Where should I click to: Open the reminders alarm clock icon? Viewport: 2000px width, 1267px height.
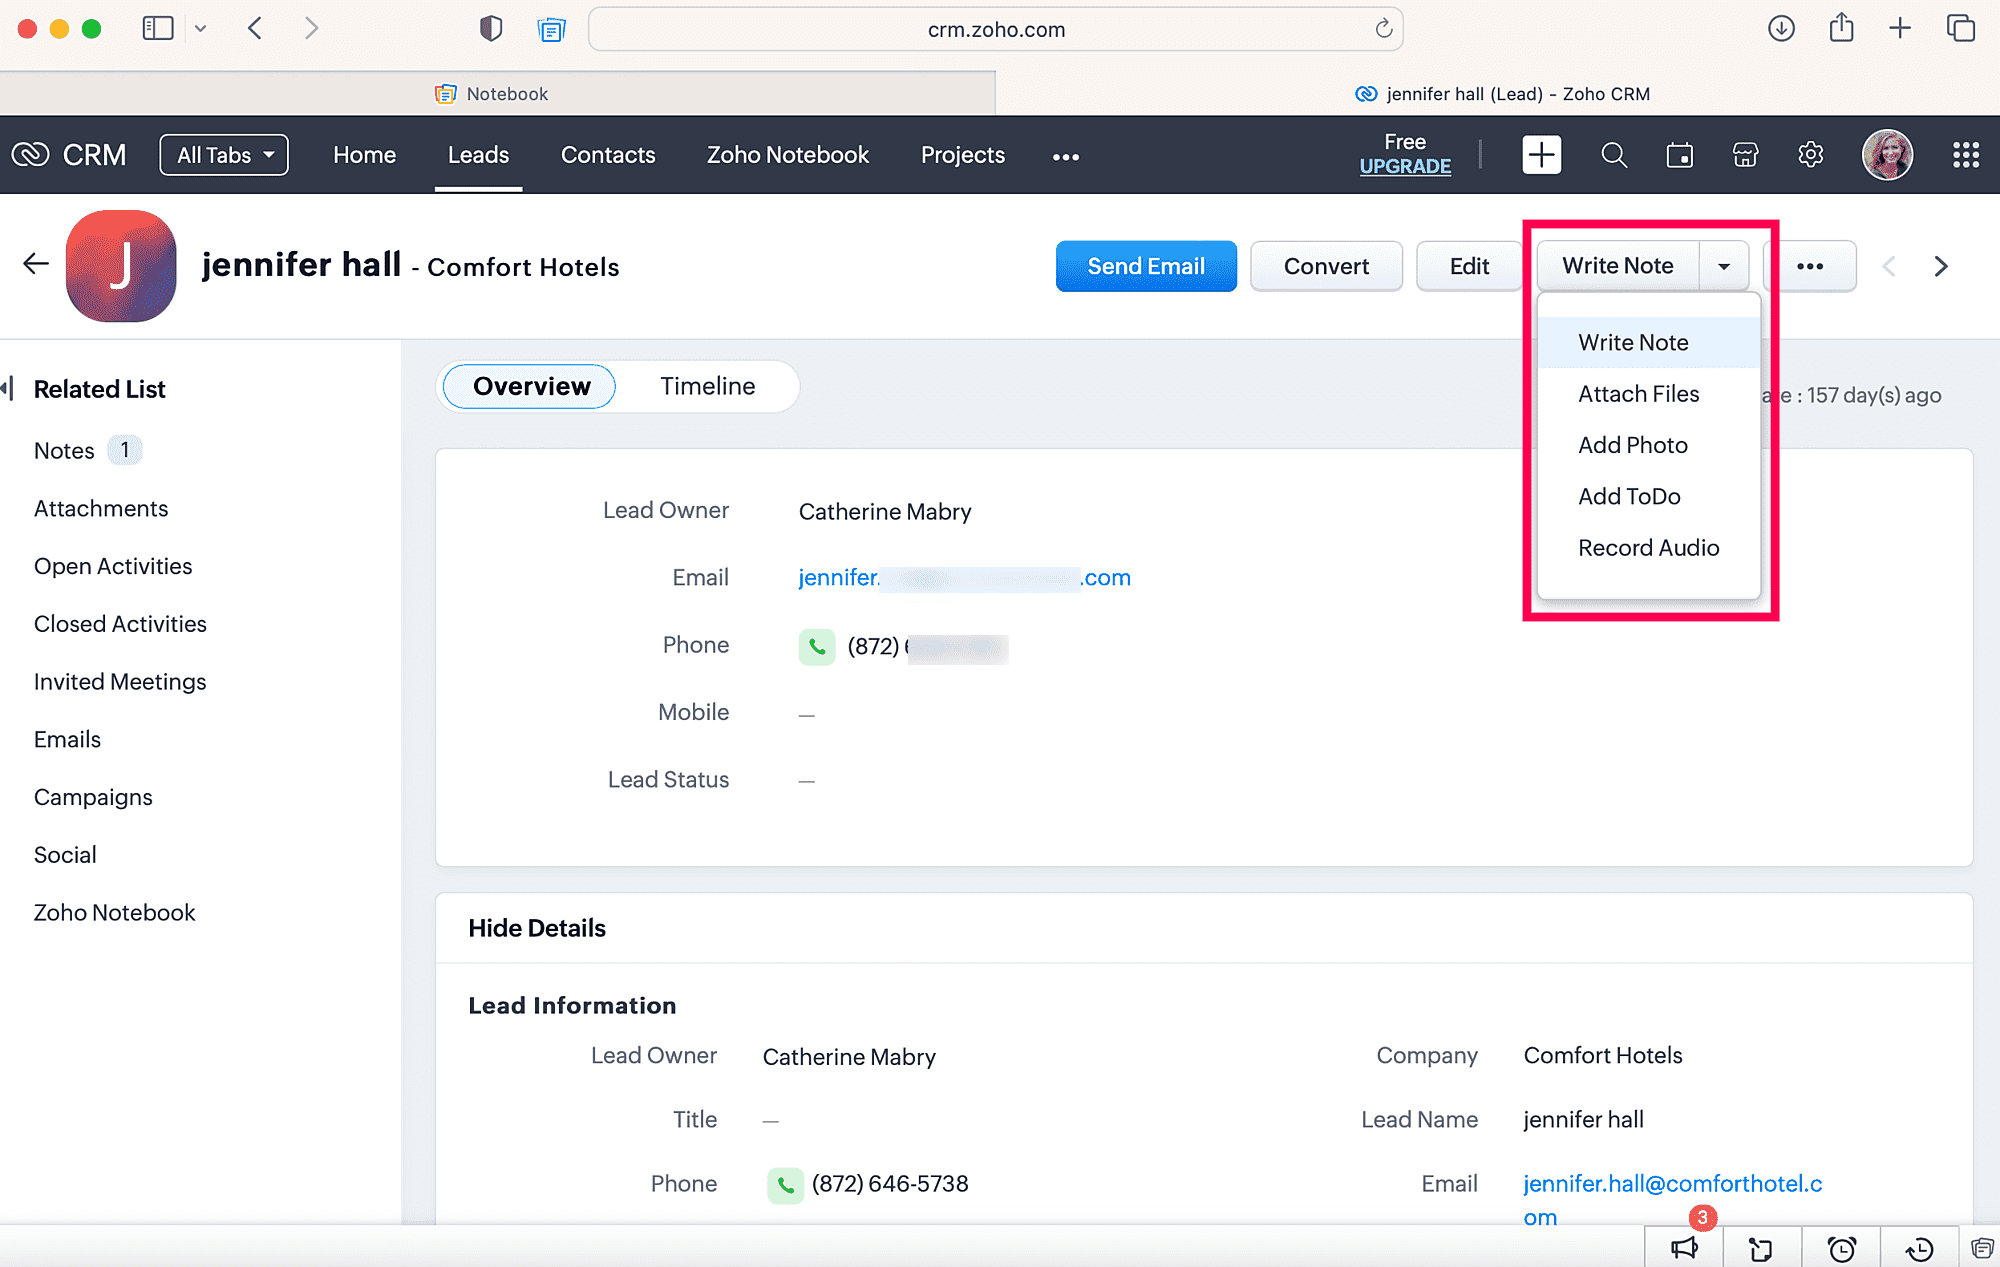[x=1841, y=1248]
